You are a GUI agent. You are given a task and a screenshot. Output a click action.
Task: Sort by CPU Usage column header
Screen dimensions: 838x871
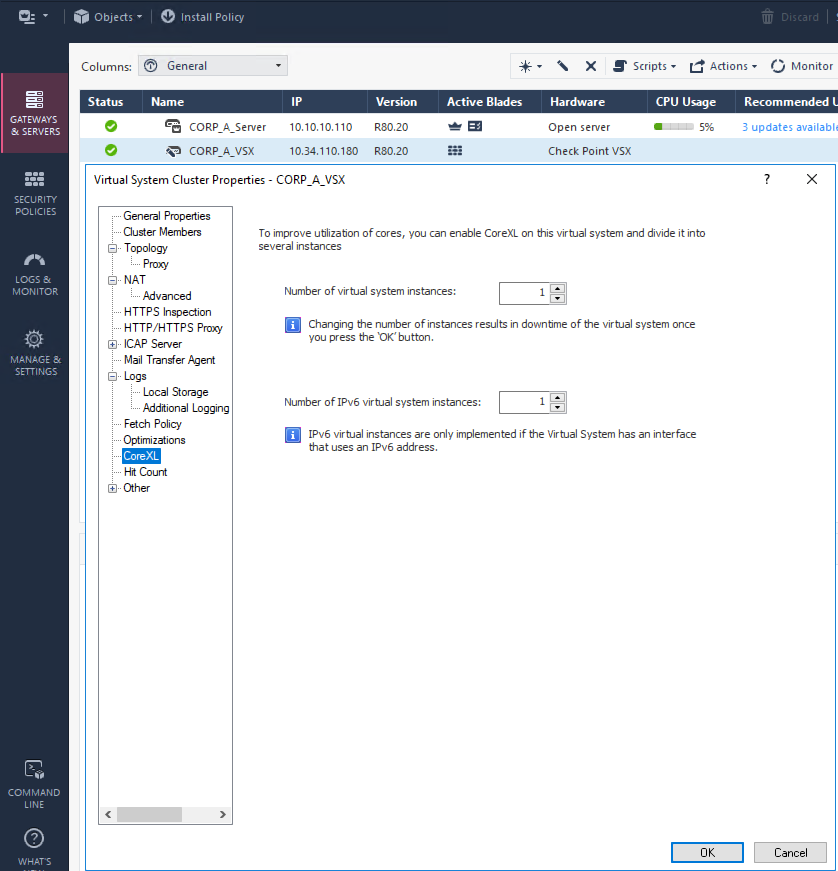point(691,102)
